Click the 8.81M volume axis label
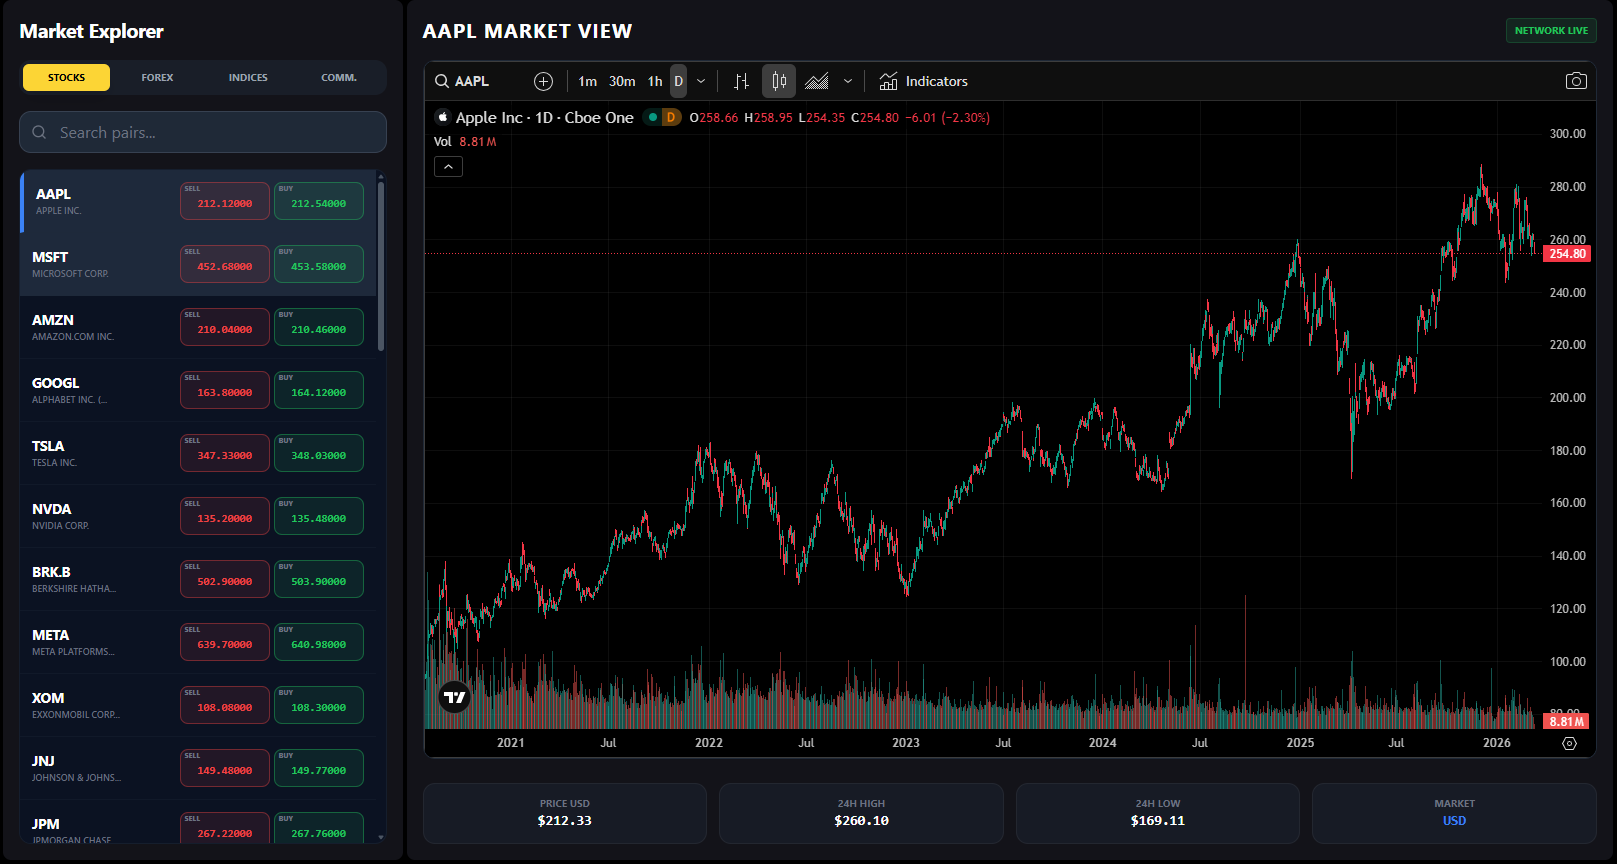The width and height of the screenshot is (1617, 864). (x=1567, y=721)
